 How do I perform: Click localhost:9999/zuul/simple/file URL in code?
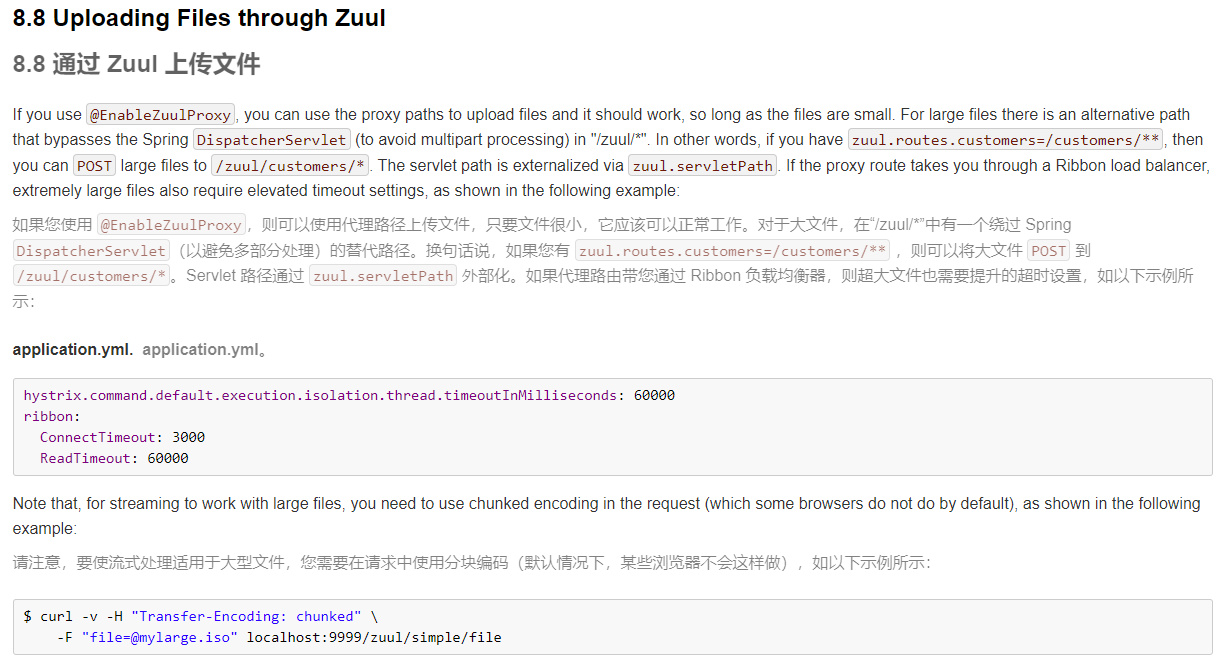pyautogui.click(x=374, y=637)
